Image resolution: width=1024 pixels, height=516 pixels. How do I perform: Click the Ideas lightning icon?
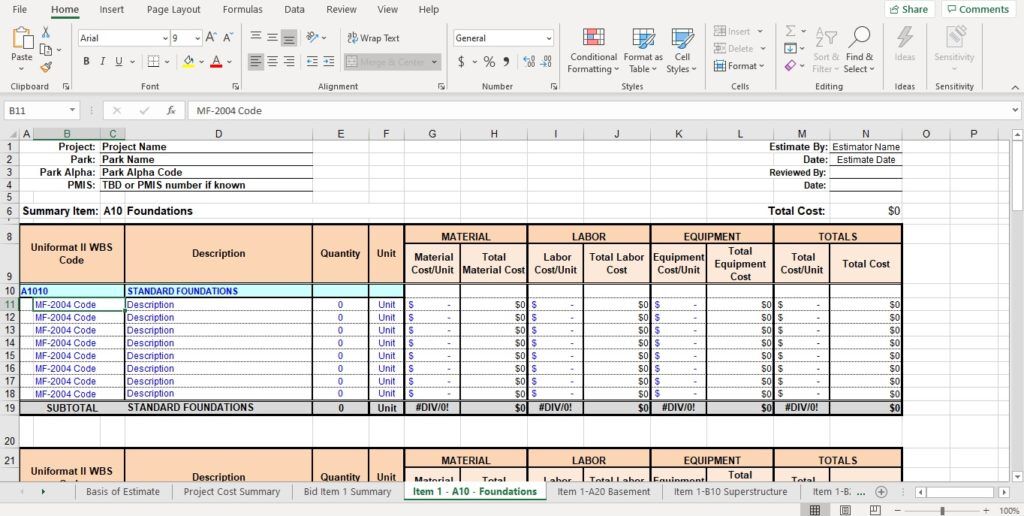coord(904,38)
